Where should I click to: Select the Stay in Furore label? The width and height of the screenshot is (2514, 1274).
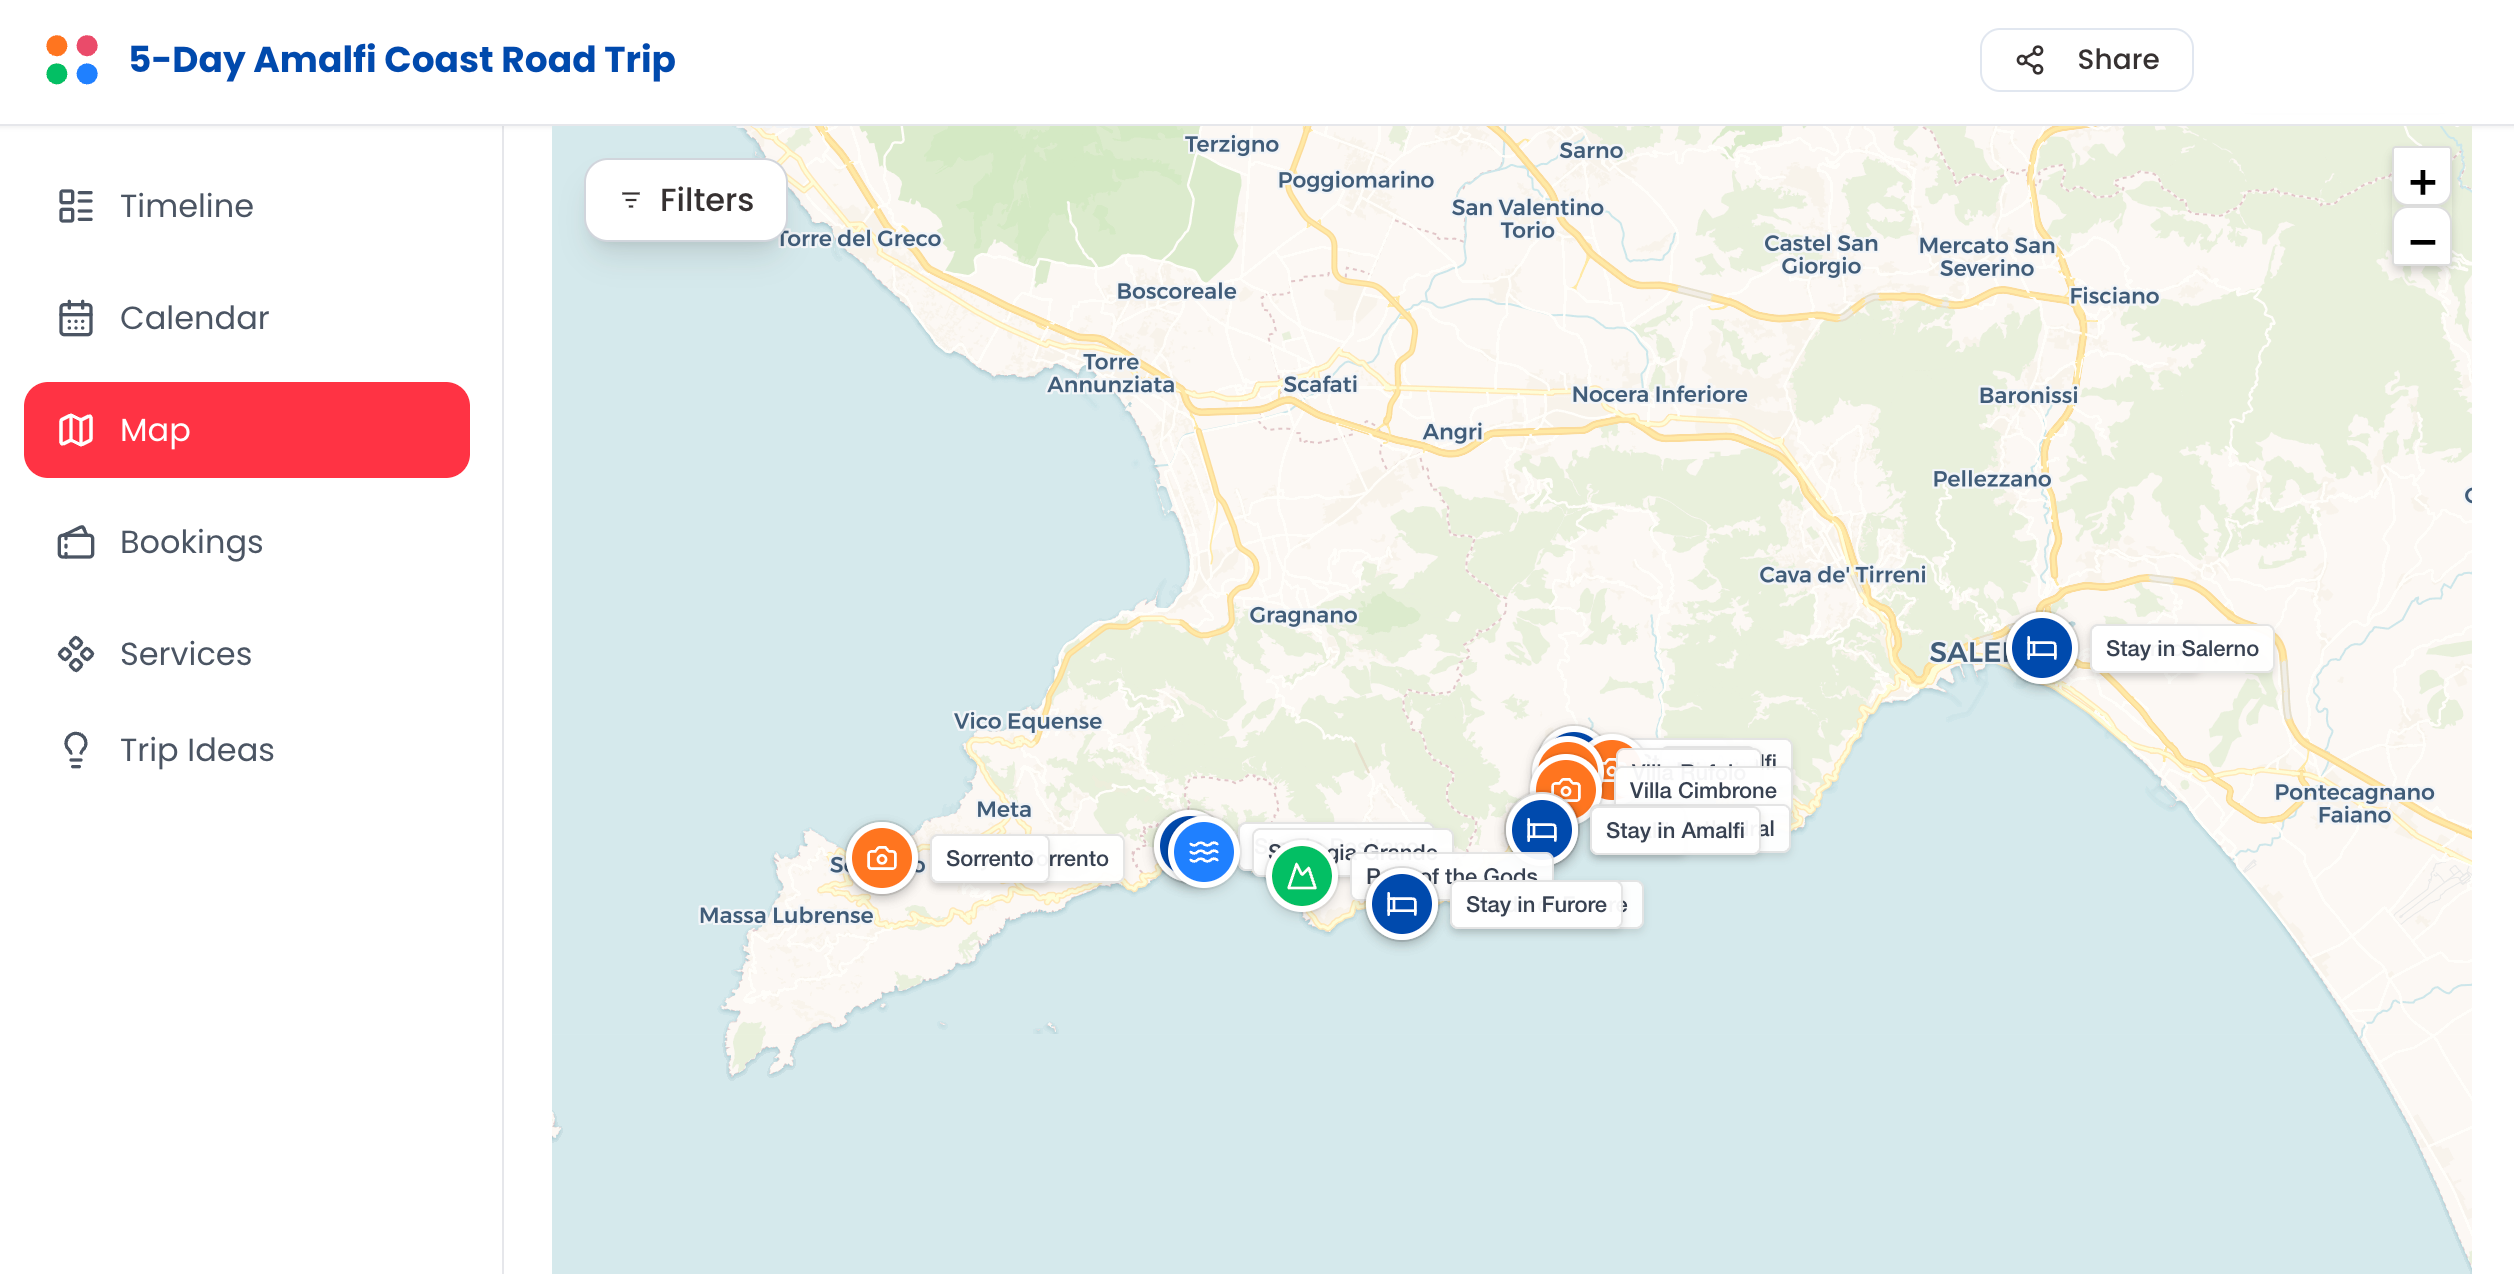tap(1536, 904)
